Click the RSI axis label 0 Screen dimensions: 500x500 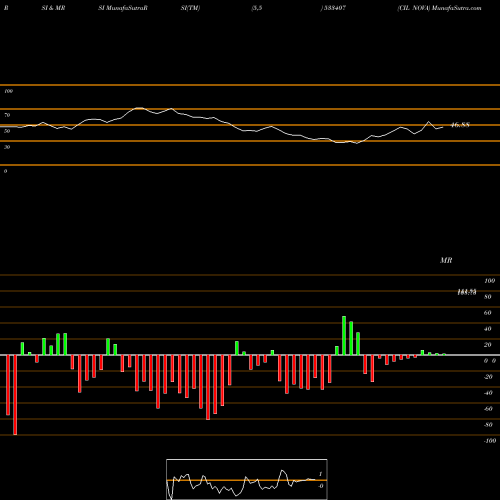(5, 171)
